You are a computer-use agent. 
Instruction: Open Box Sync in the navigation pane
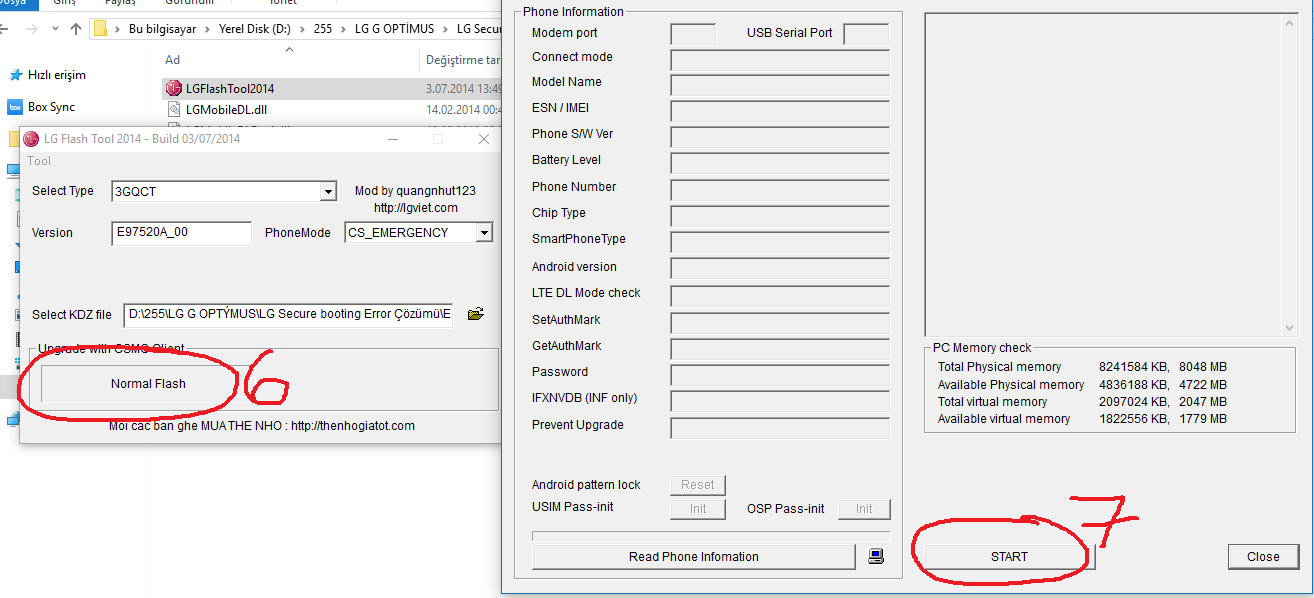(x=51, y=107)
